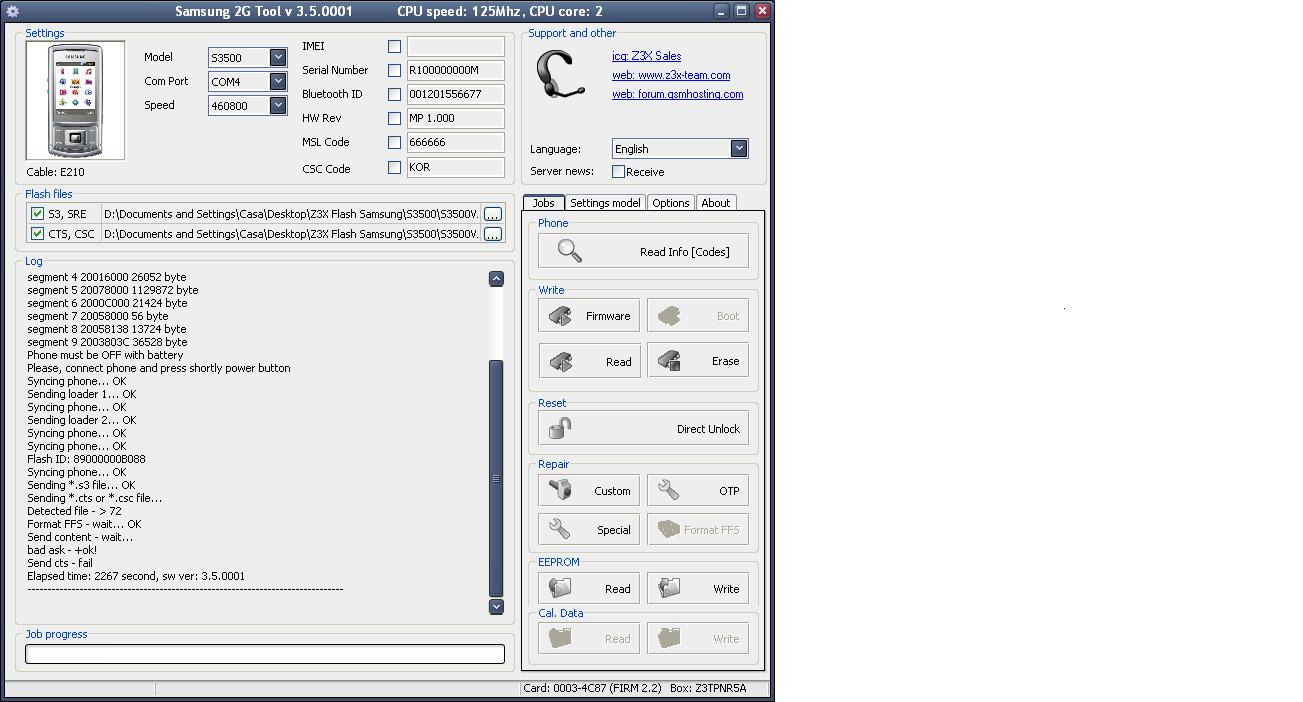Click the MSL Code field 666666
The height and width of the screenshot is (702, 1303).
click(455, 142)
